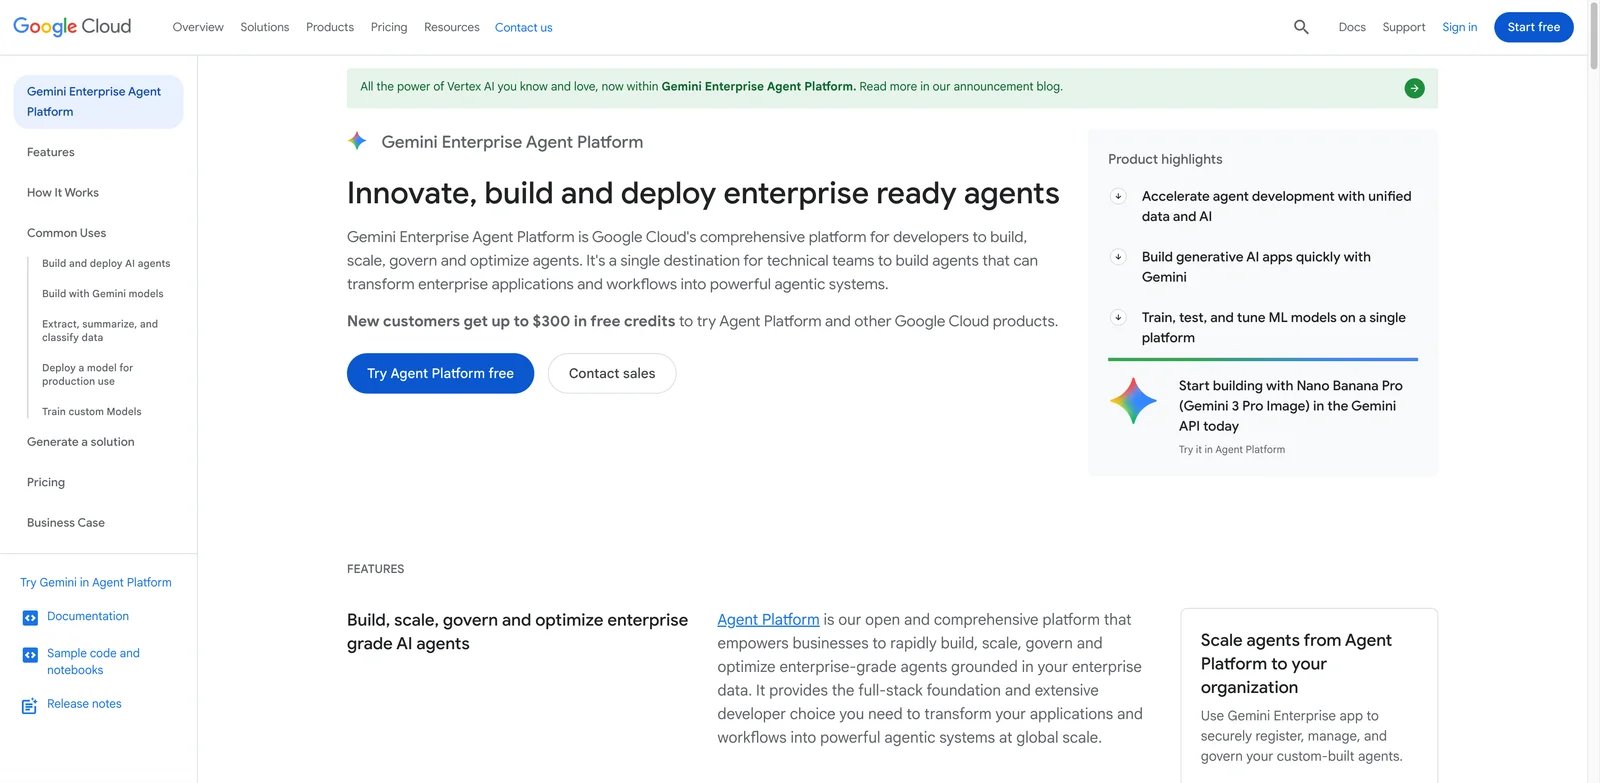The width and height of the screenshot is (1600, 783).
Task: Click the Gemini sparkle icon beside the page title
Action: 357,141
